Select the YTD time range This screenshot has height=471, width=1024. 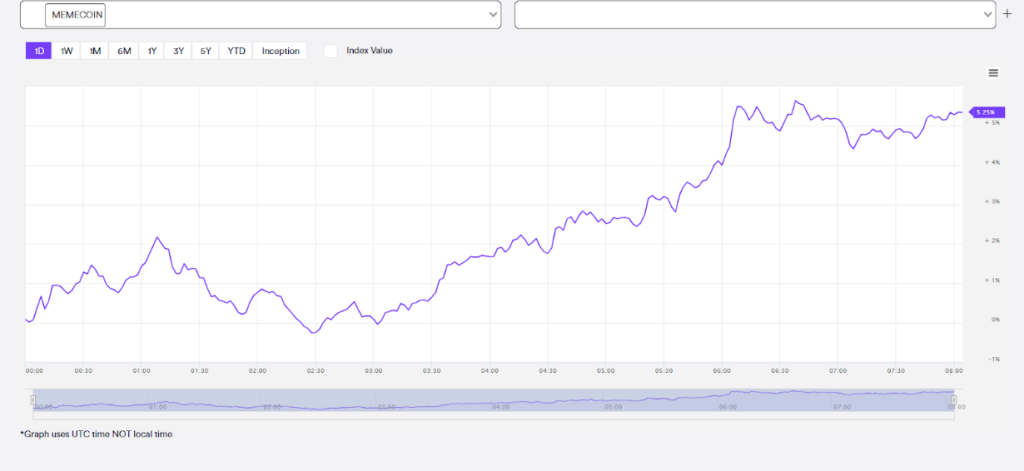[236, 51]
